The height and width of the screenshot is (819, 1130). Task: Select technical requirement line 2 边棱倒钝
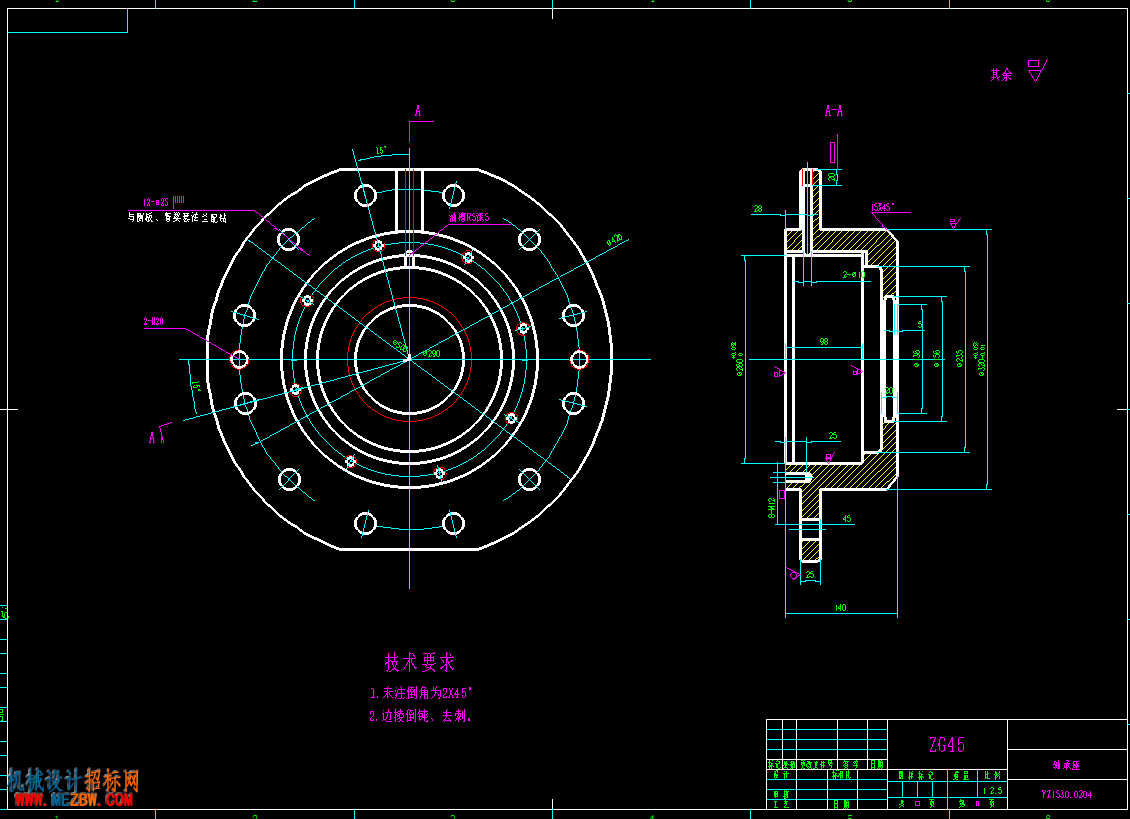420,716
